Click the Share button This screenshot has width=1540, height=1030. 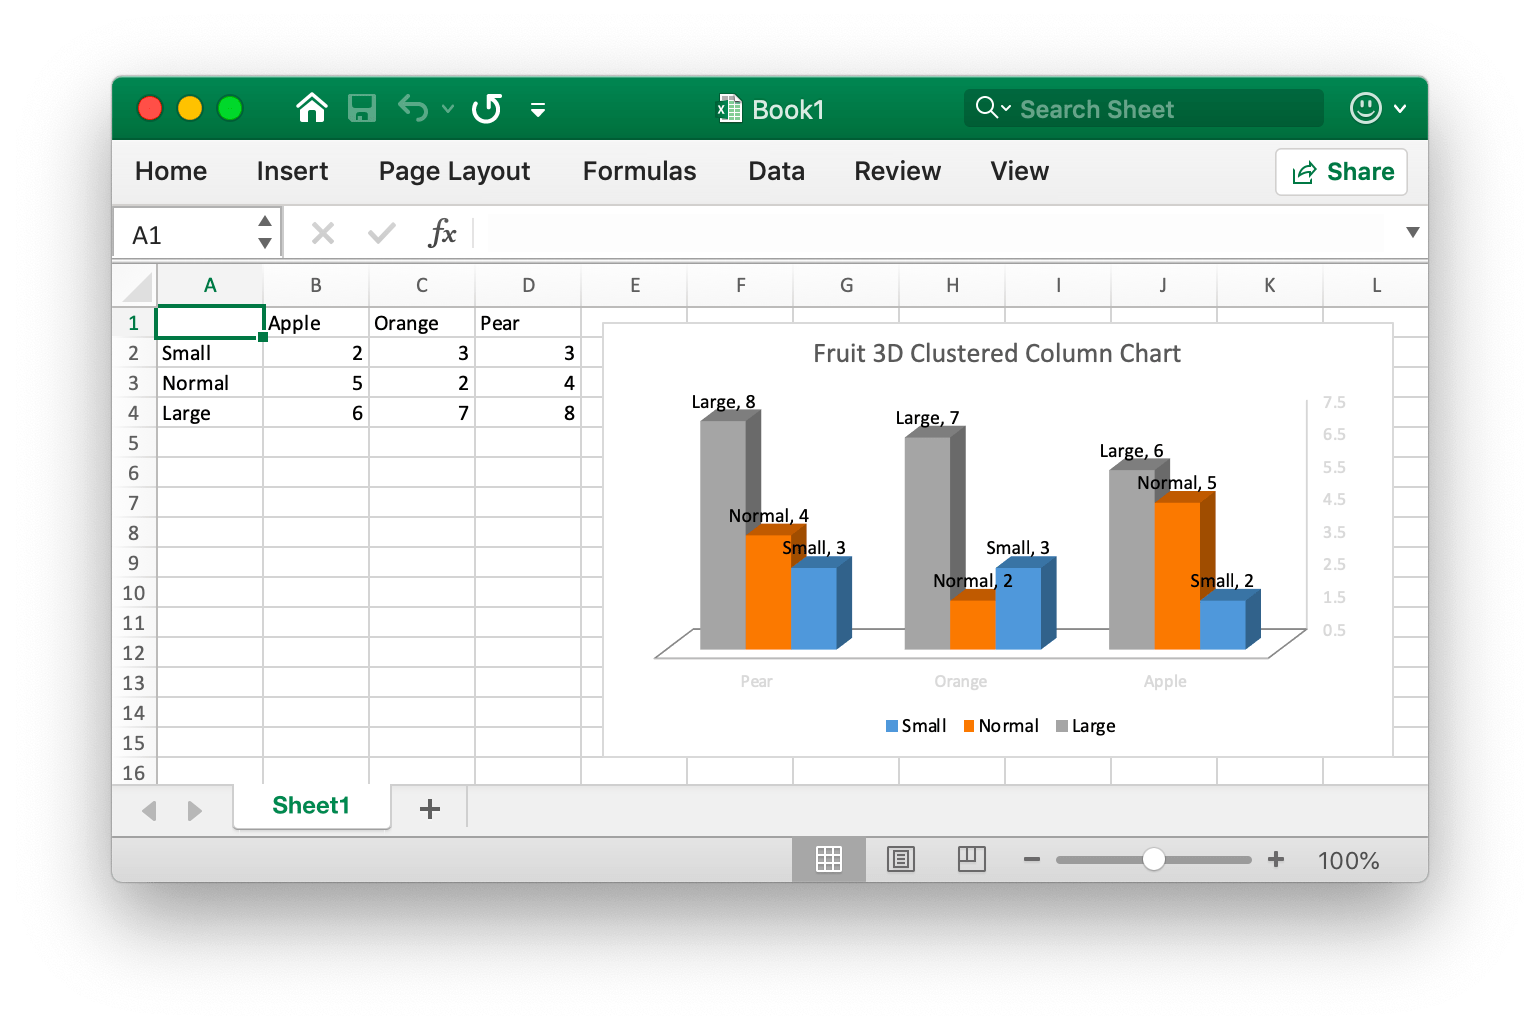[1341, 171]
